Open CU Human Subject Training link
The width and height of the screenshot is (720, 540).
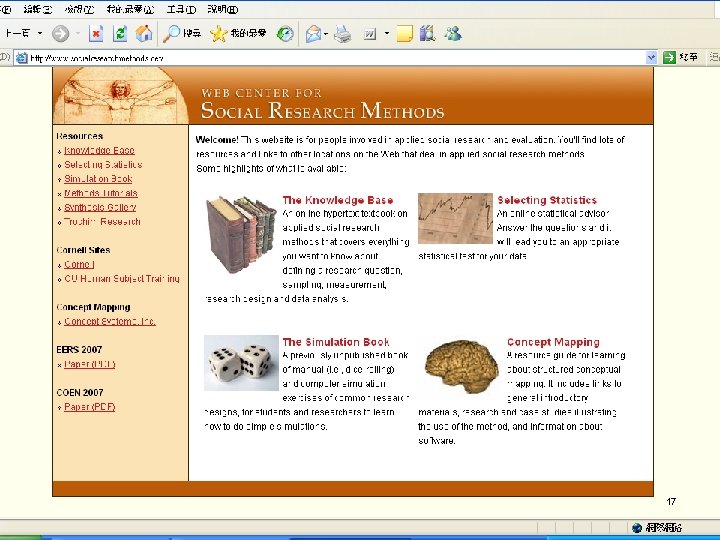point(122,278)
